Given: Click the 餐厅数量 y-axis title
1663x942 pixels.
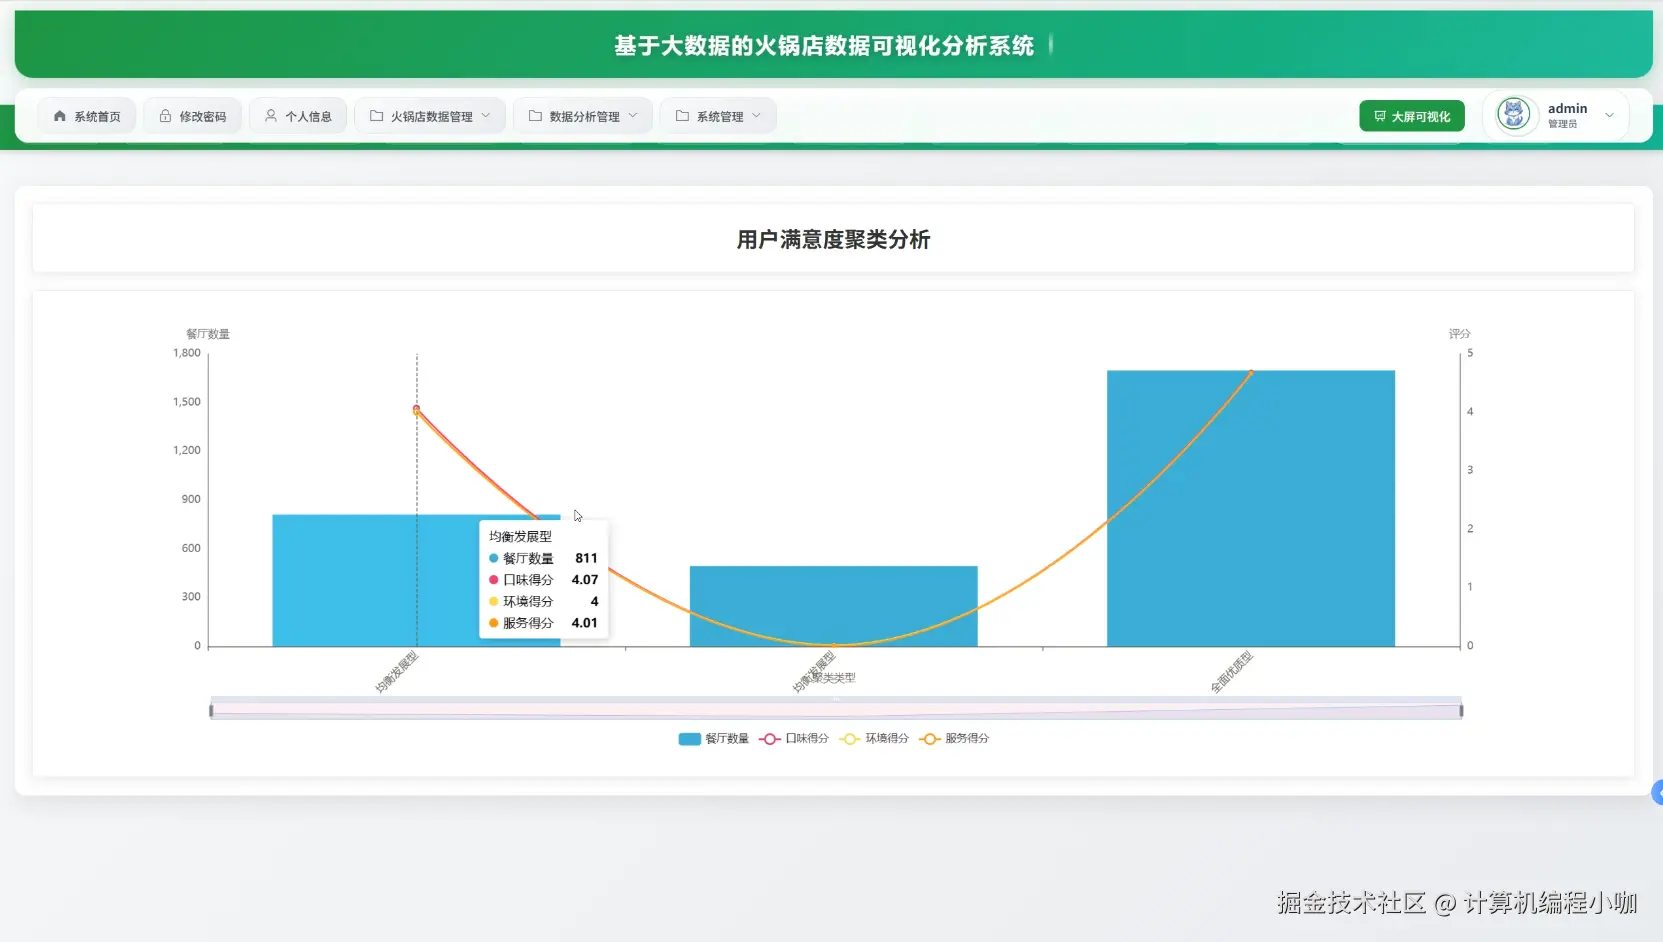Looking at the screenshot, I should (x=208, y=334).
